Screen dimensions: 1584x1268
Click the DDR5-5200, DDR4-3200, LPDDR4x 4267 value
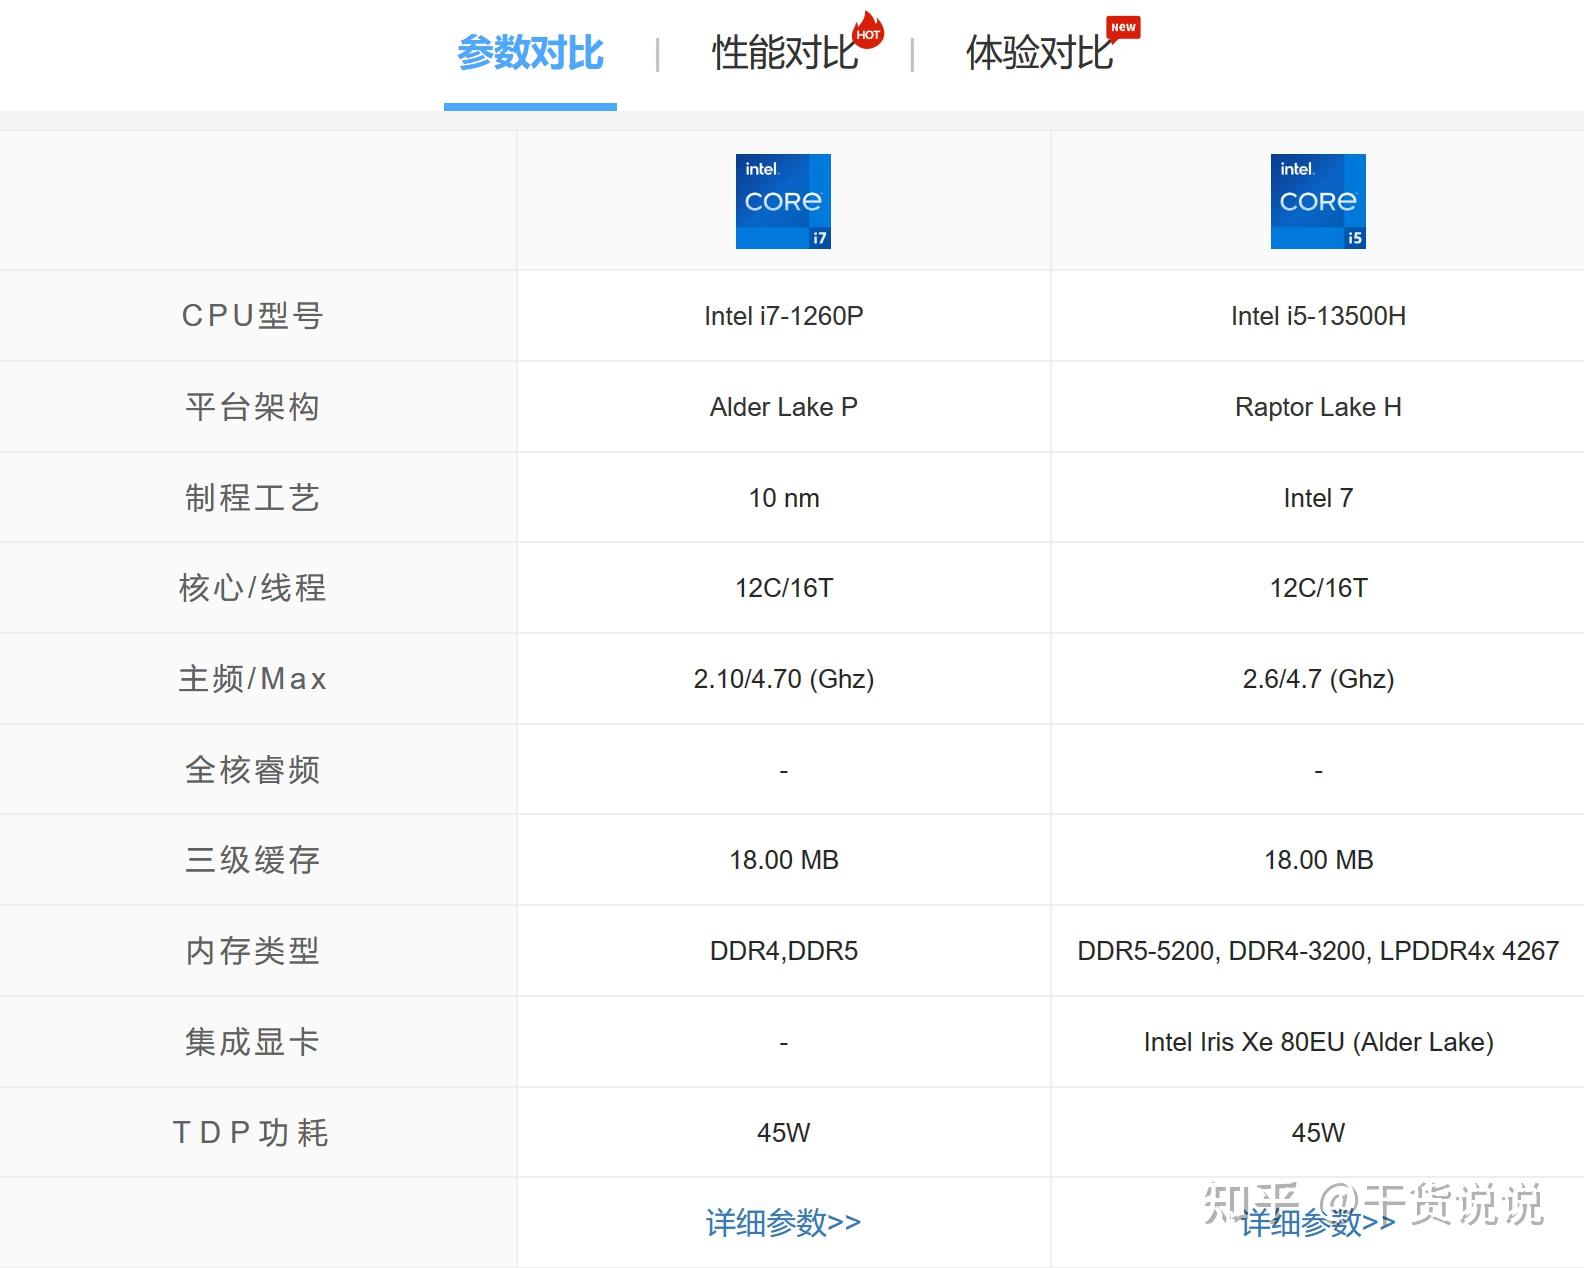(1318, 951)
